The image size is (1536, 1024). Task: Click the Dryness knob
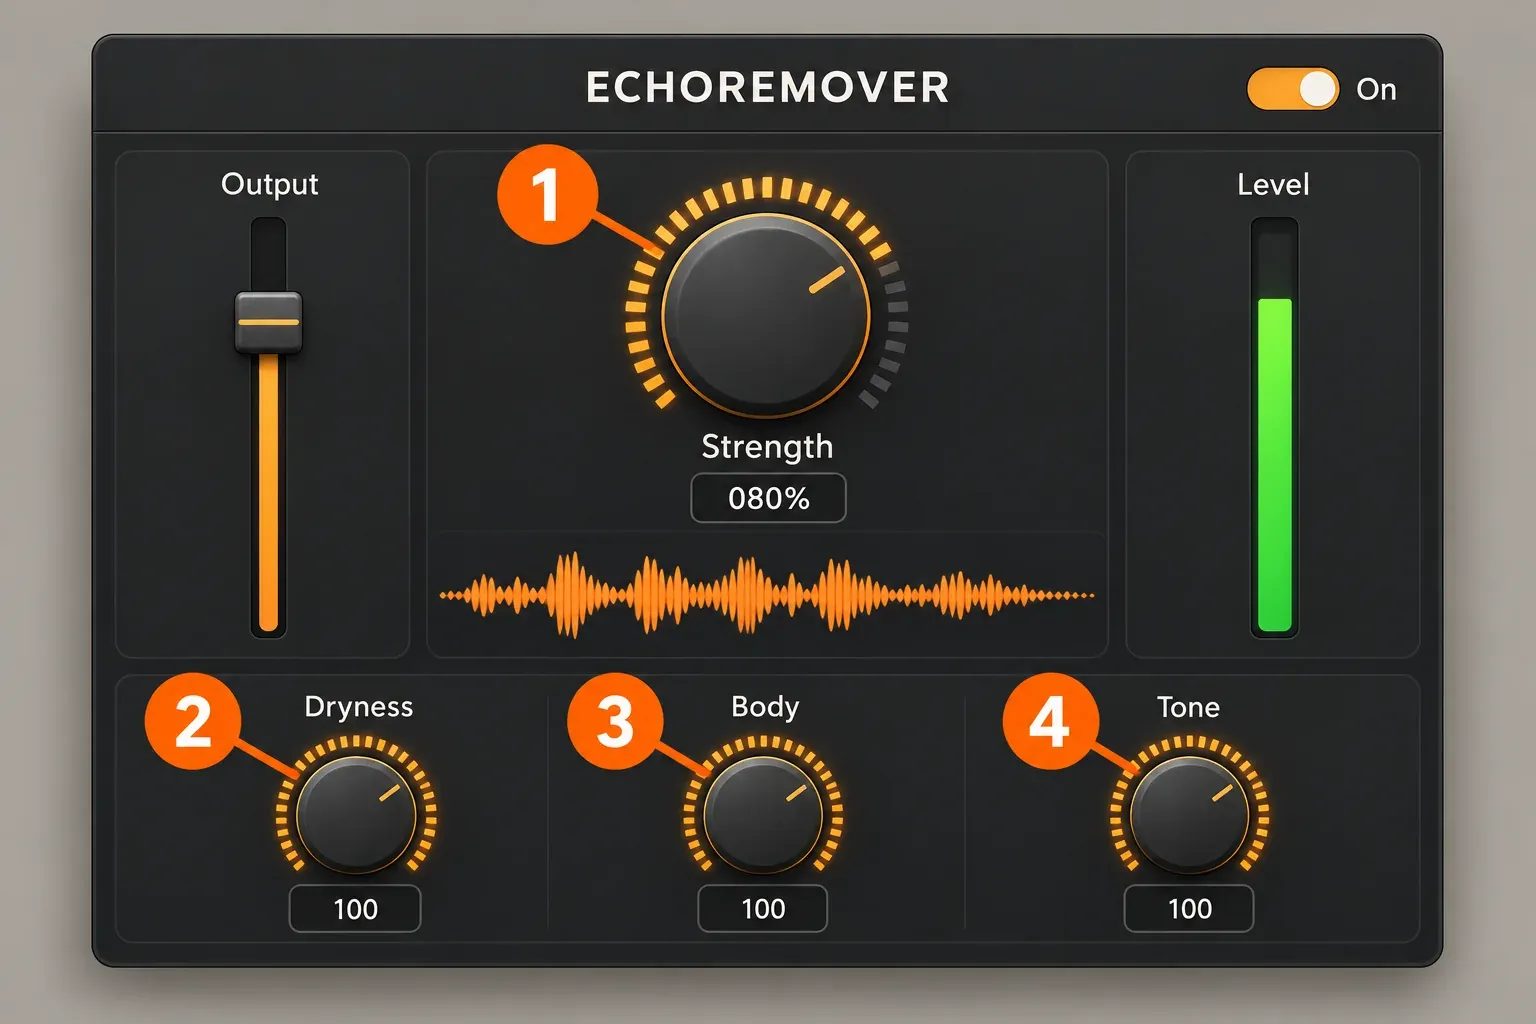pos(356,814)
